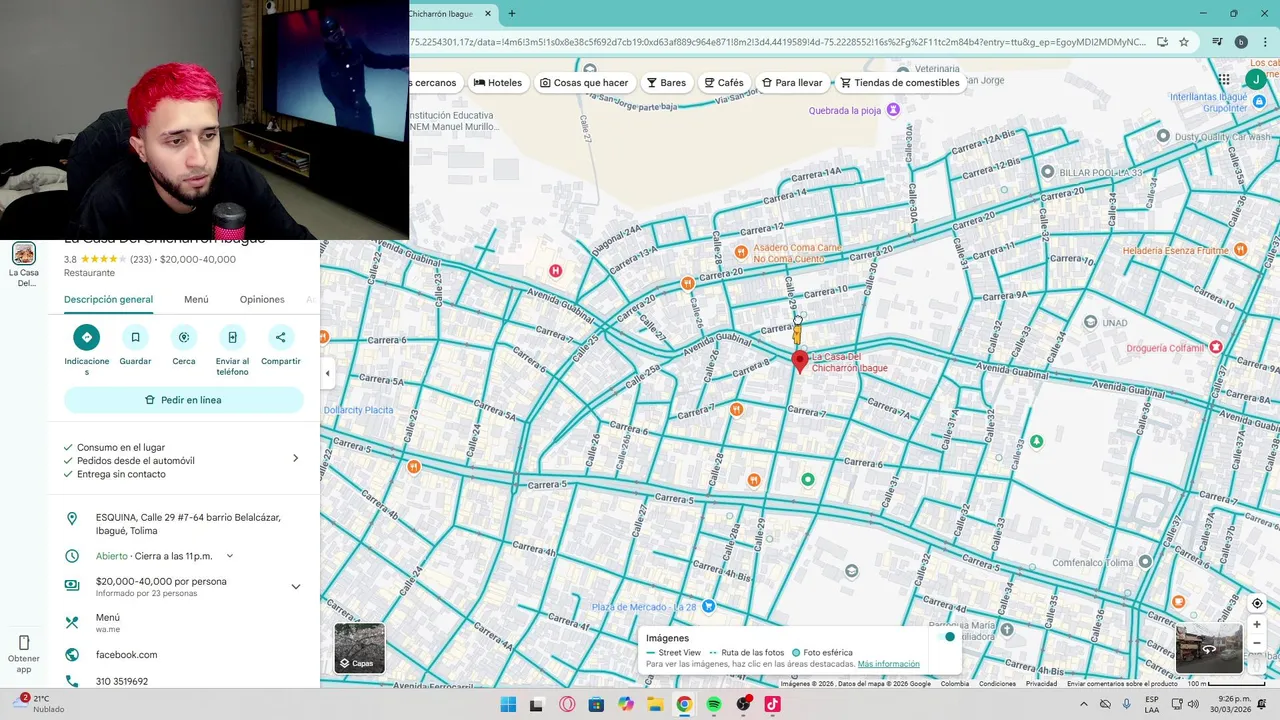Open TikTok from the taskbar
This screenshot has height=720, width=1280.
(x=772, y=704)
